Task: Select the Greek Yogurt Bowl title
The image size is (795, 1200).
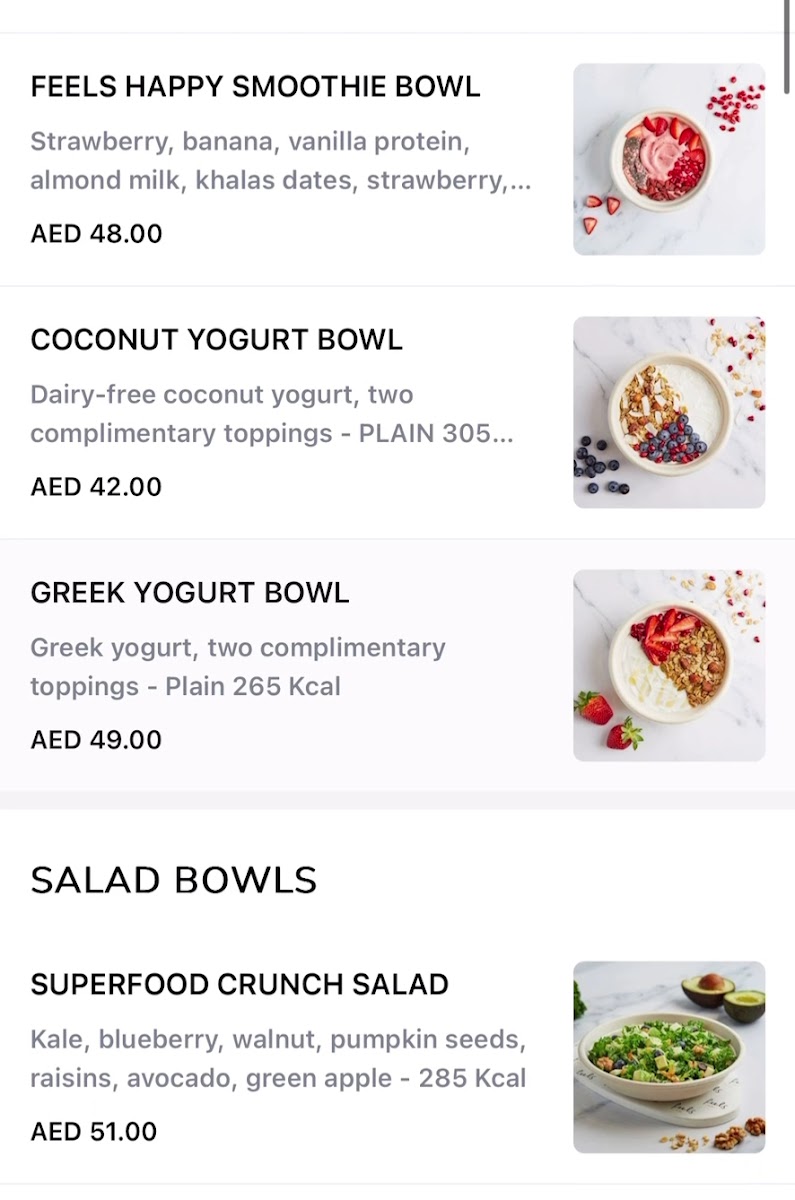Action: click(190, 593)
